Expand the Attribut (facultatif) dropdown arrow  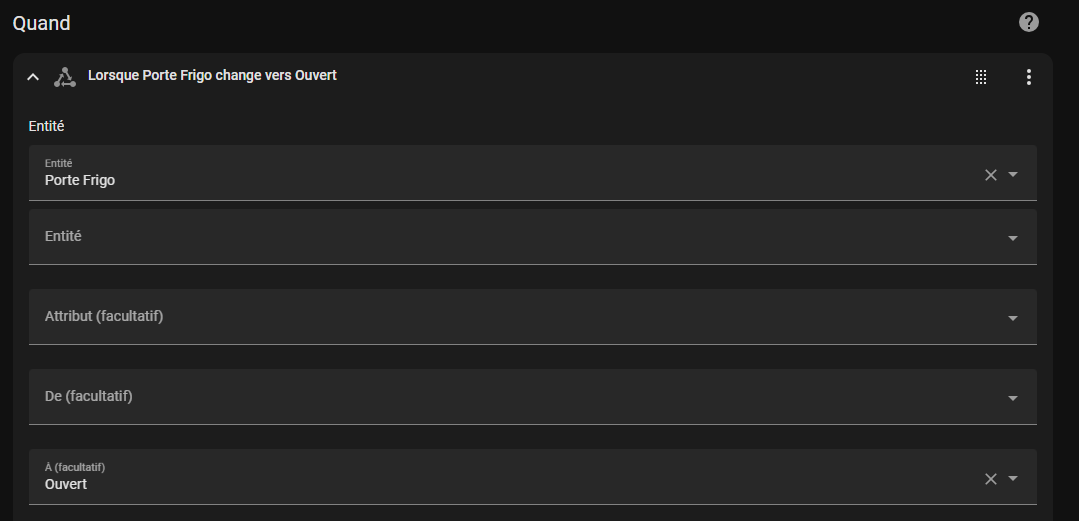[x=1013, y=318]
